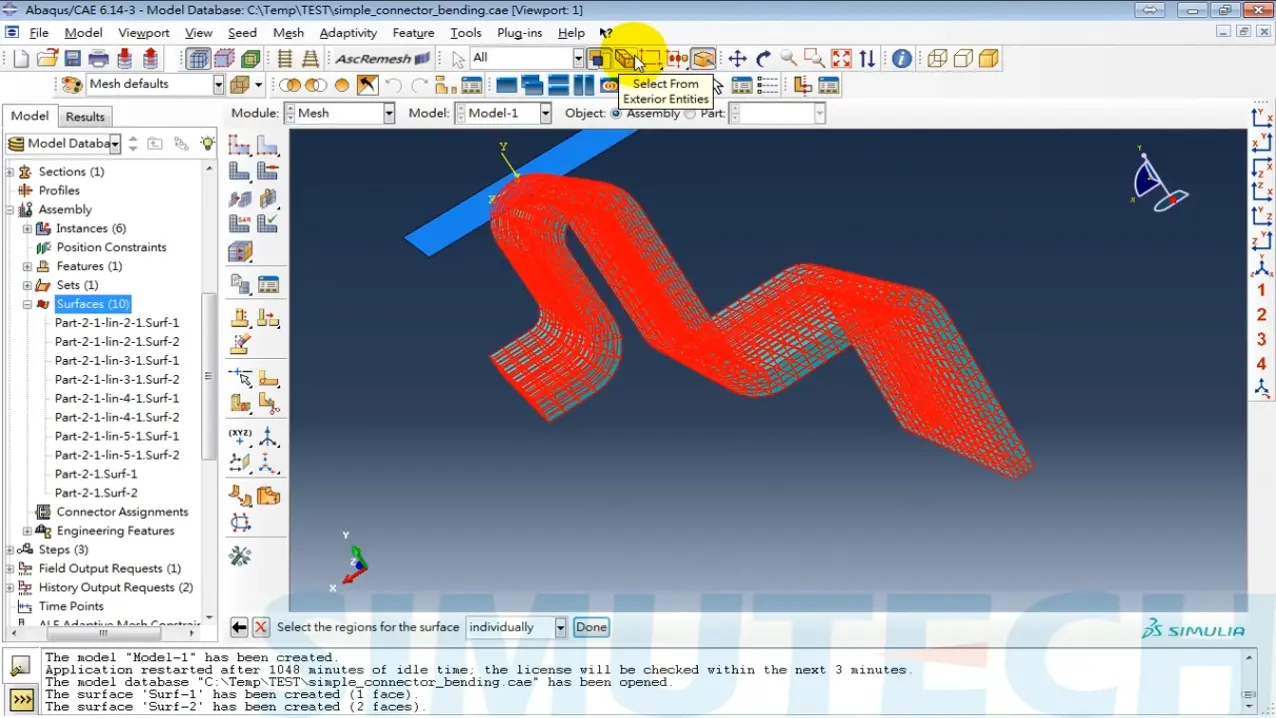Viewport: 1276px width, 718px height.
Task: Click the model tree horizontal scrollbar
Action: [x=102, y=632]
